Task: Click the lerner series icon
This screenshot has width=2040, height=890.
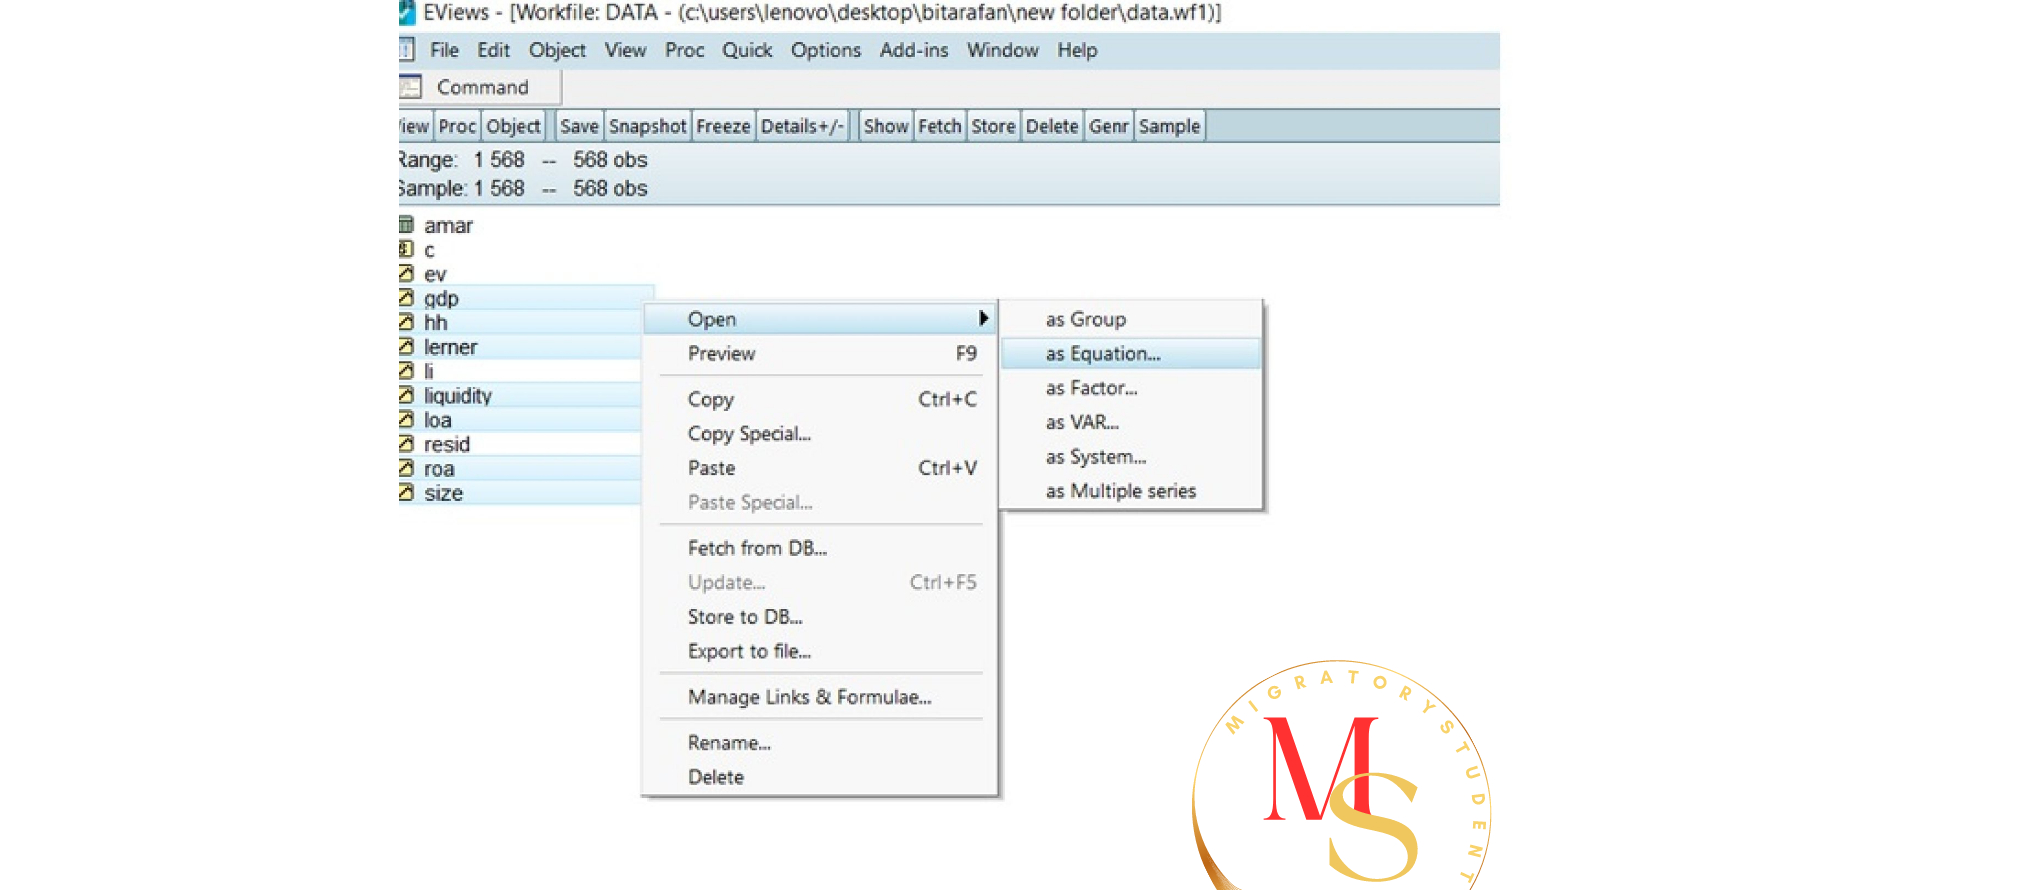Action: pyautogui.click(x=406, y=346)
